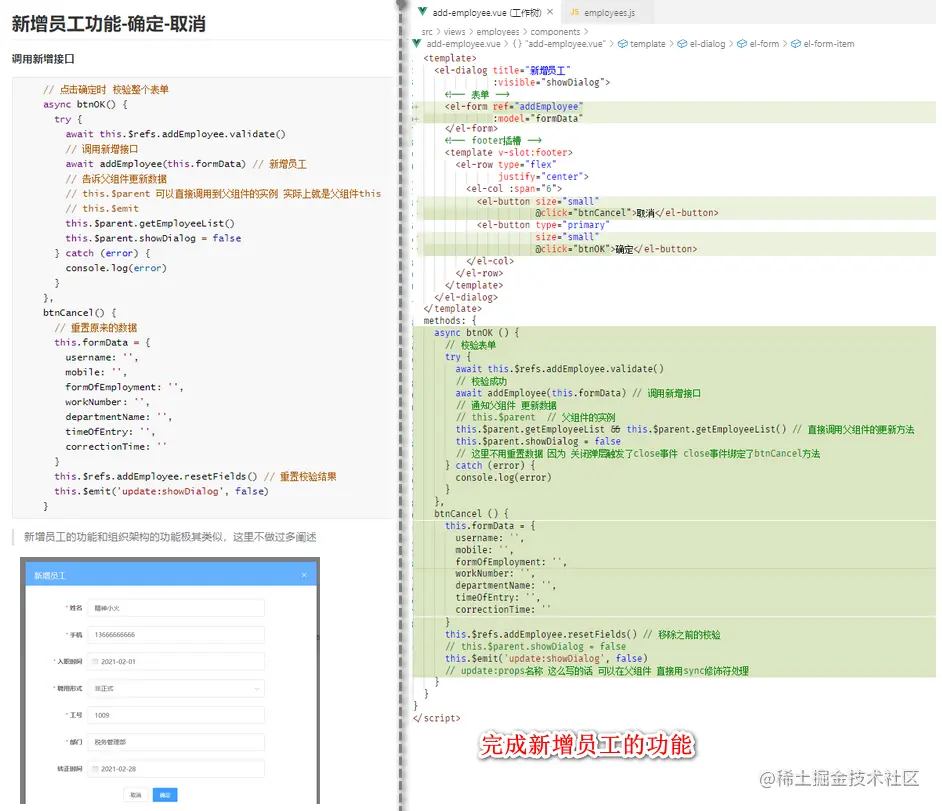The height and width of the screenshot is (811, 942).
Task: Click the '<el-dialog title="新增员工"' line in editor
Action: click(x=502, y=70)
